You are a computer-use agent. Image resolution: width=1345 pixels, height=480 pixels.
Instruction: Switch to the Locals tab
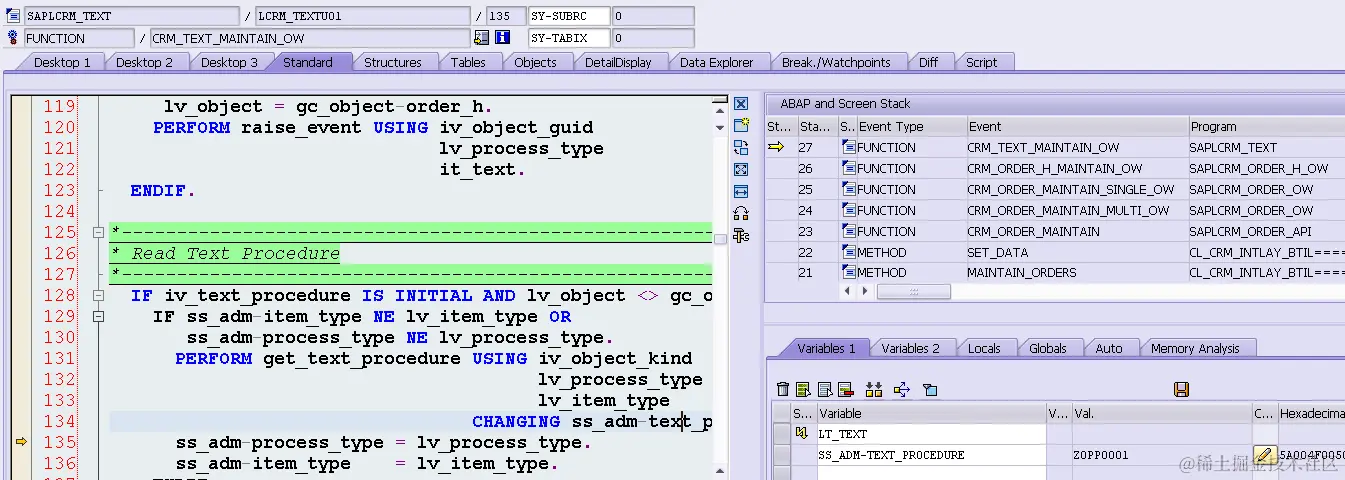point(984,348)
